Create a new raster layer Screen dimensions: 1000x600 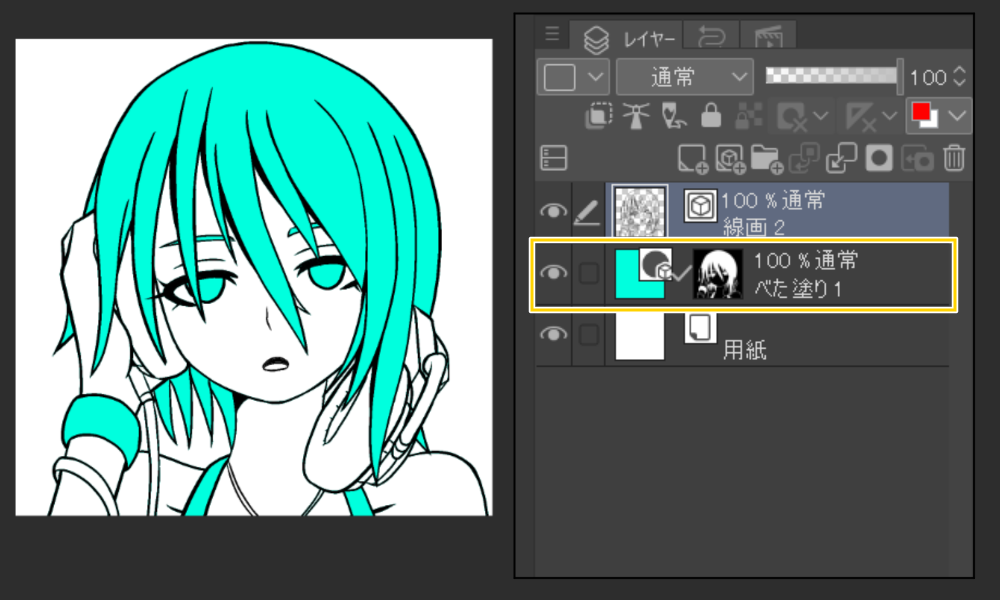693,158
